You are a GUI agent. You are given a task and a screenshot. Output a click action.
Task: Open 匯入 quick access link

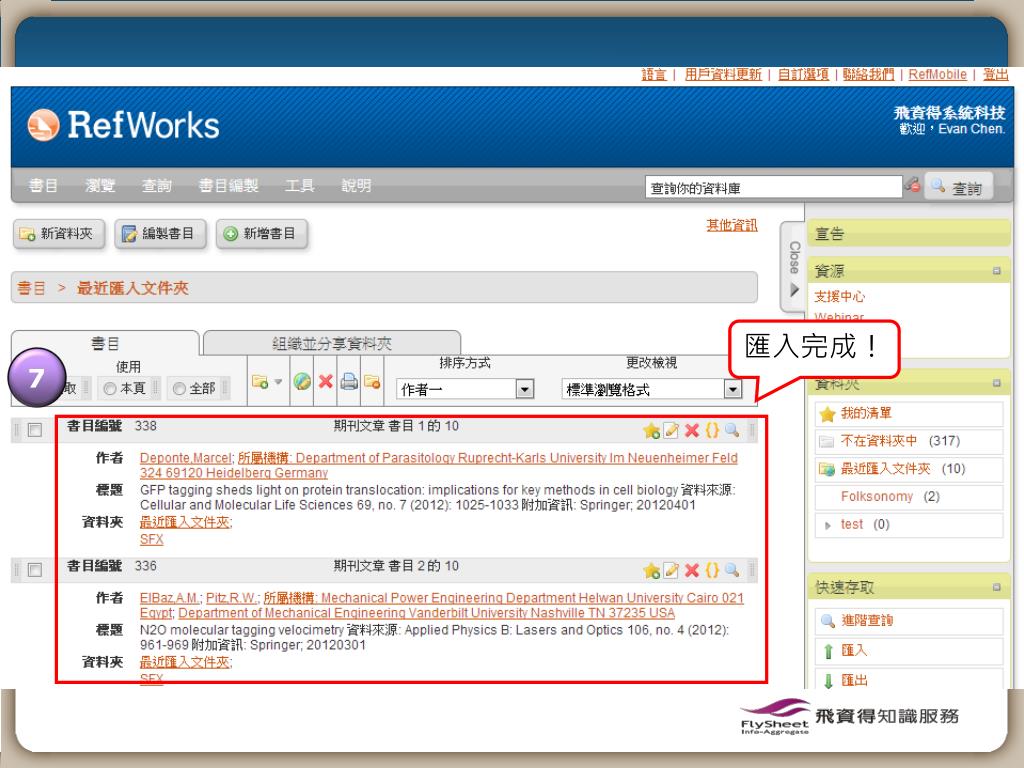(x=854, y=650)
